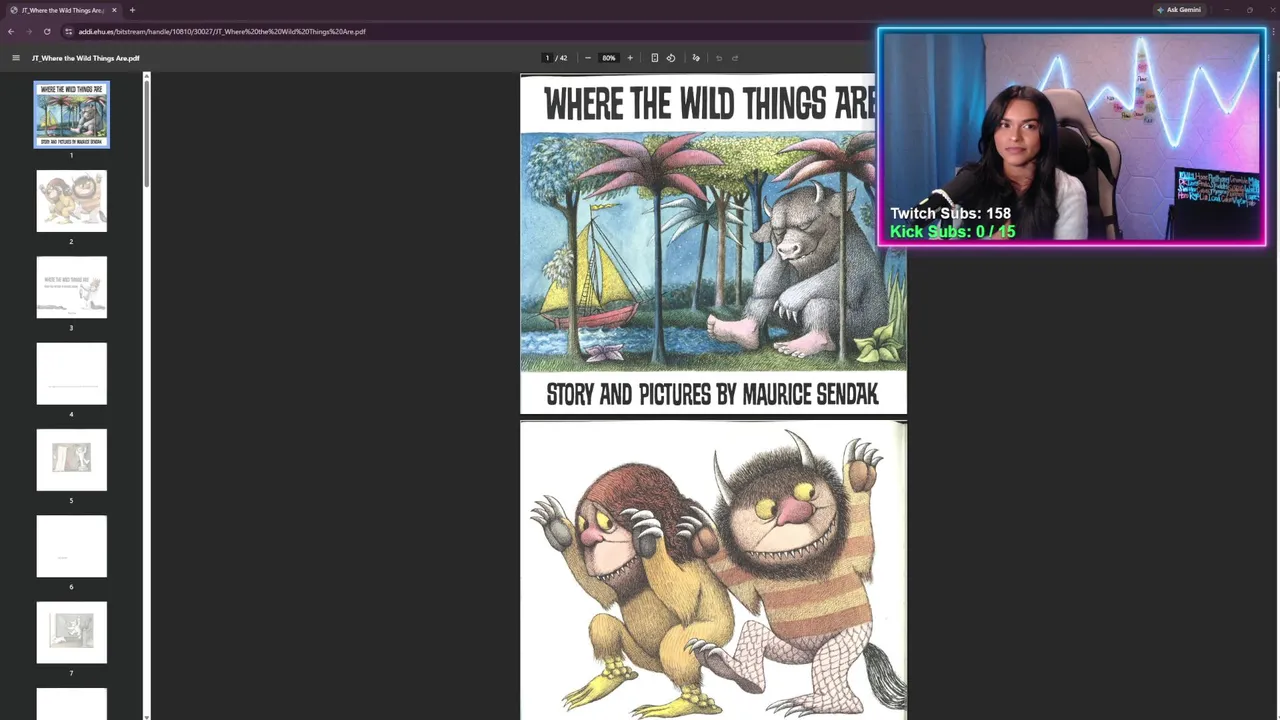The height and width of the screenshot is (720, 1280).
Task: Toggle the PDF sidebar menu icon
Action: [16, 58]
